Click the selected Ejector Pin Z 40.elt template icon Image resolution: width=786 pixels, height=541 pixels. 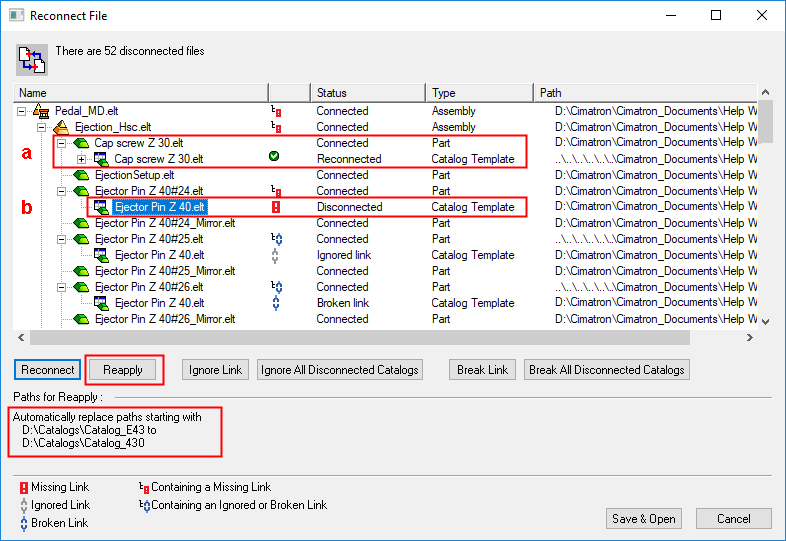101,207
